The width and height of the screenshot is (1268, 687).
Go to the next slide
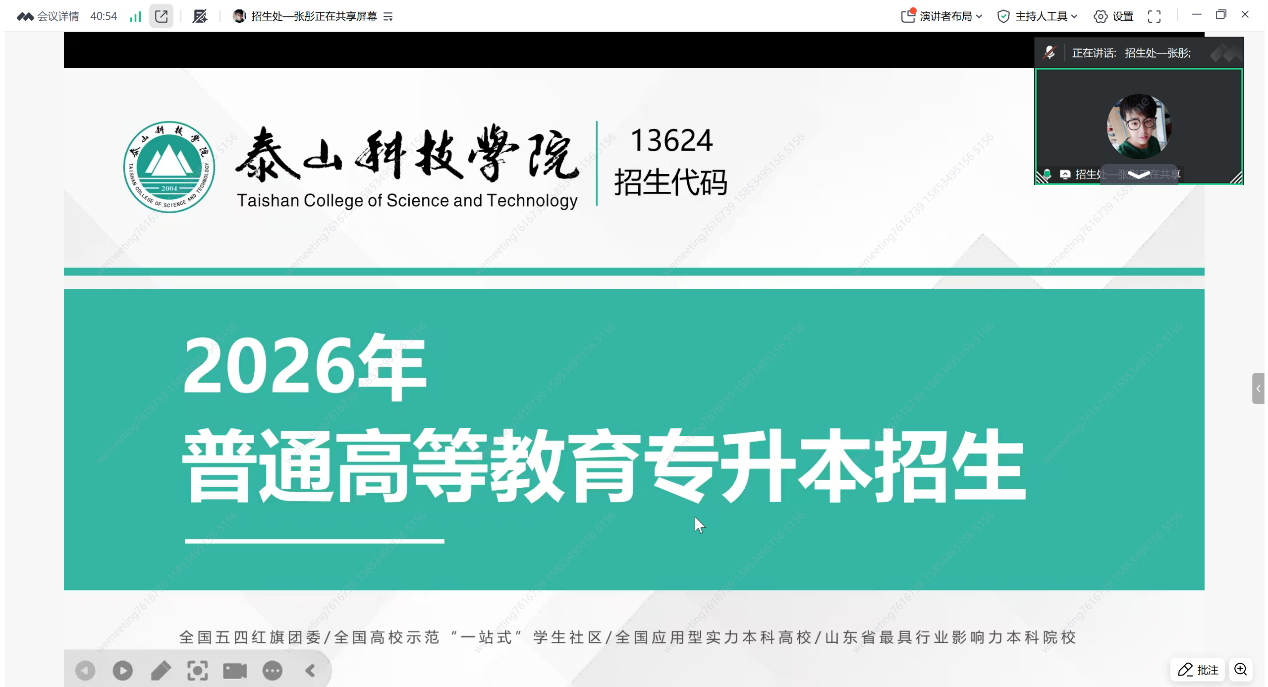(122, 671)
